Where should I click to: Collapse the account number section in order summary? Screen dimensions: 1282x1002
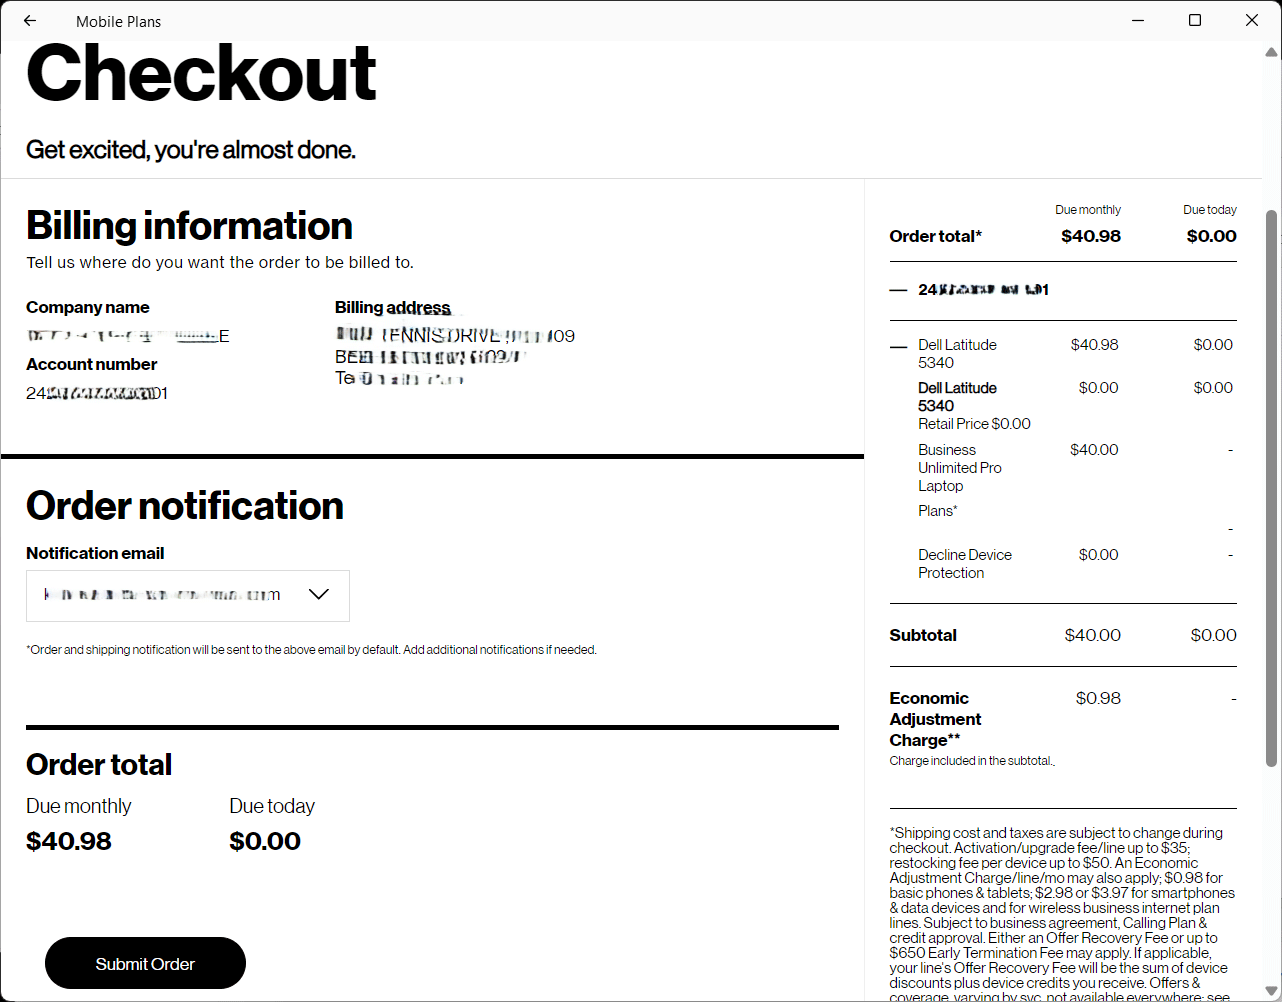[x=898, y=290]
